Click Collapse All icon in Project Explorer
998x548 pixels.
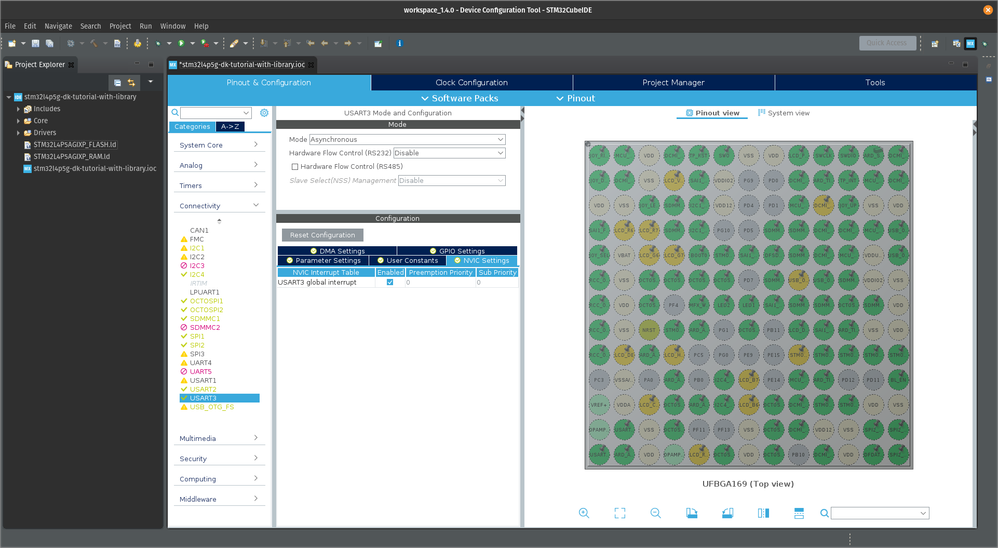click(x=117, y=82)
